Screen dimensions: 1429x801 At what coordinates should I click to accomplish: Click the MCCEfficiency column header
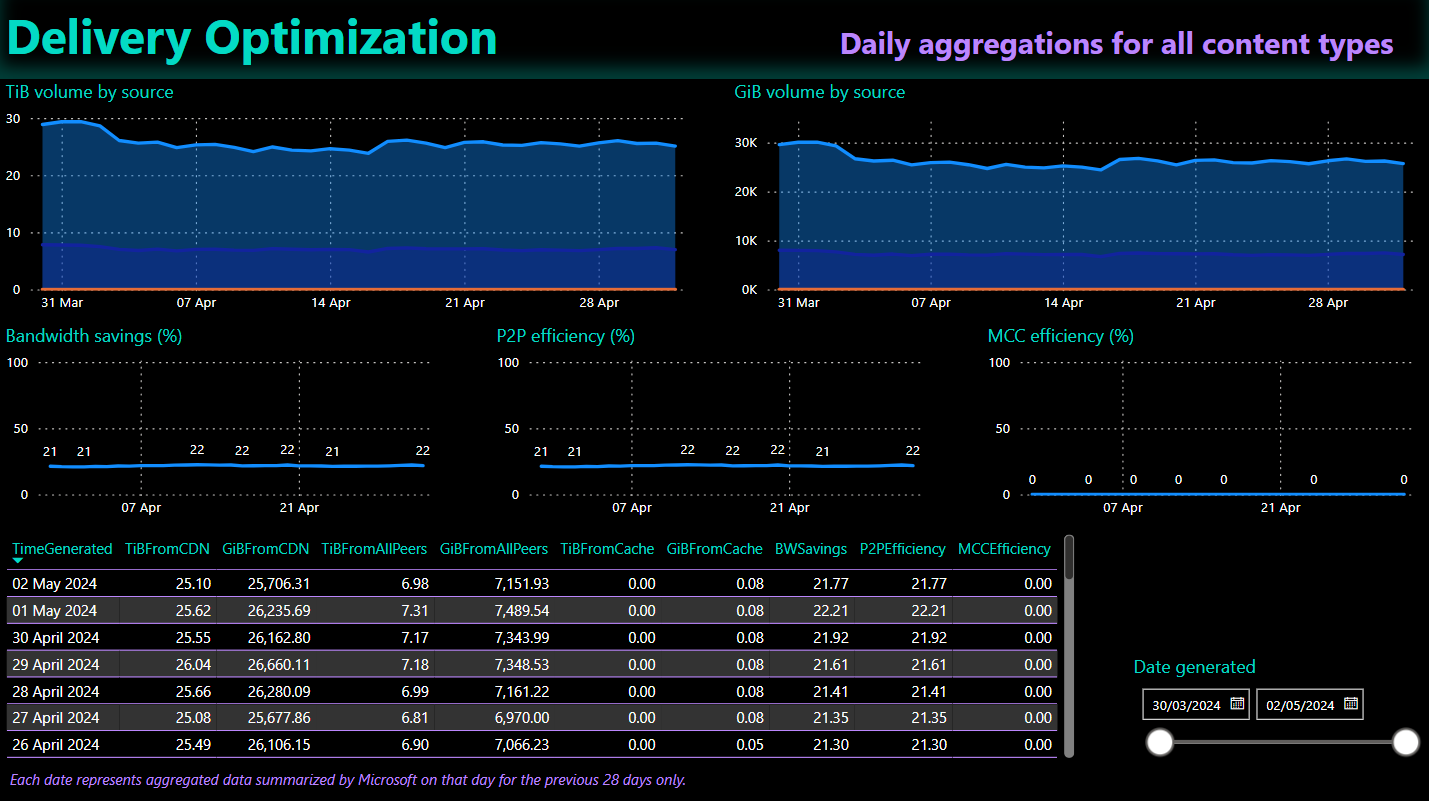pyautogui.click(x=1004, y=549)
